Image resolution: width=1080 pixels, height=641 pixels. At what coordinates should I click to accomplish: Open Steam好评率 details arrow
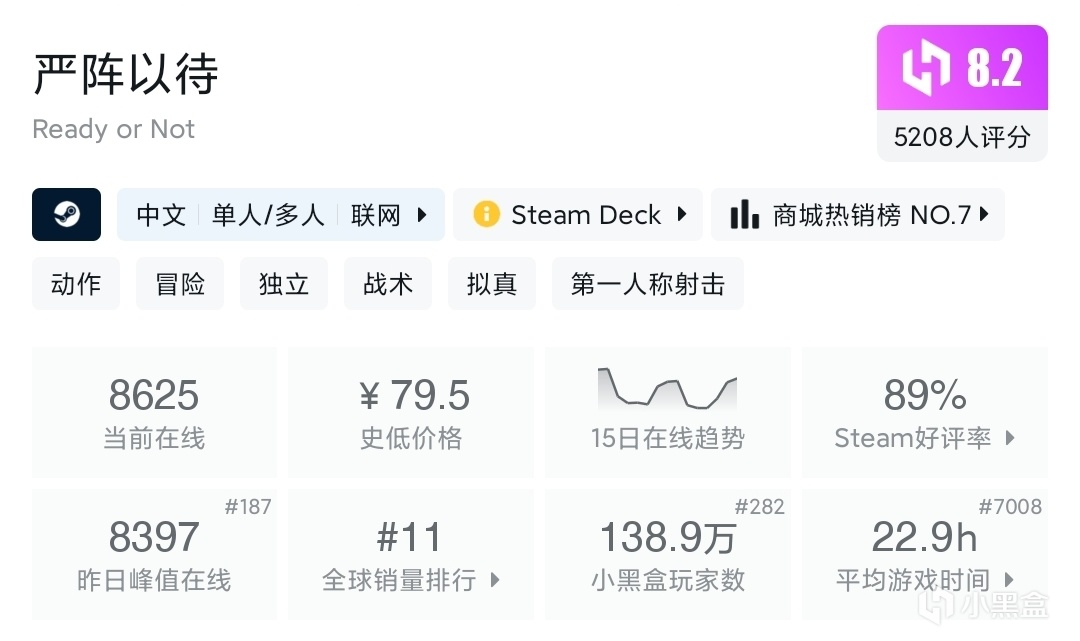(x=1010, y=438)
